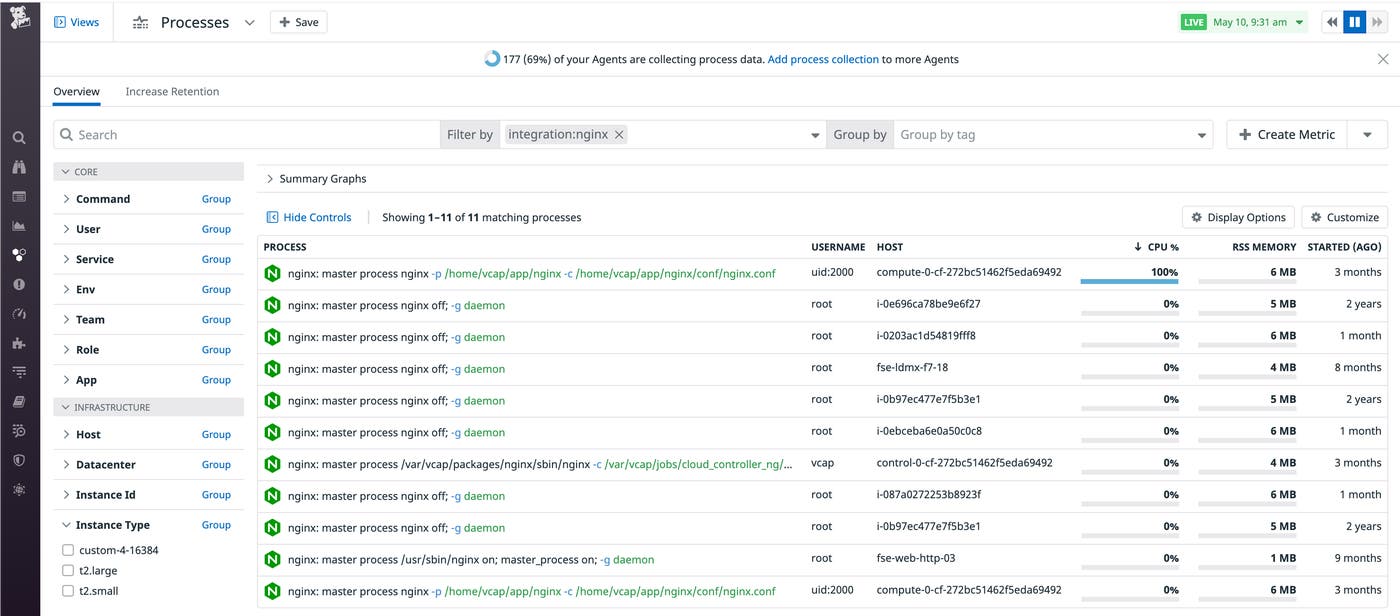Select the Overview tab

76,91
